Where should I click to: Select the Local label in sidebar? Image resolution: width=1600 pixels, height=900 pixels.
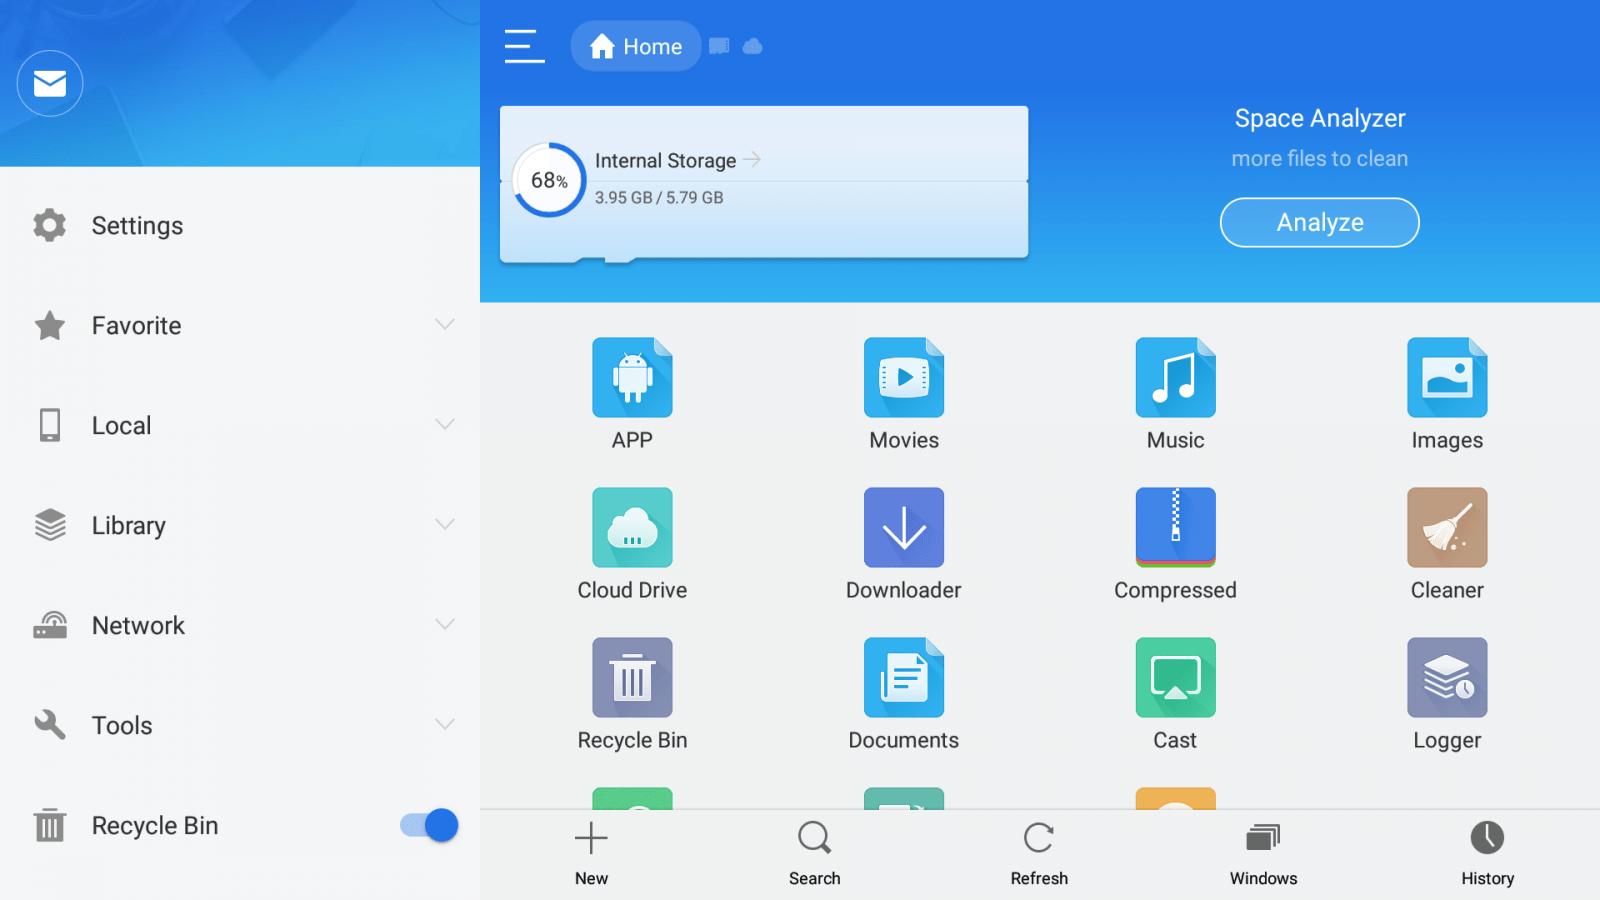coord(122,426)
